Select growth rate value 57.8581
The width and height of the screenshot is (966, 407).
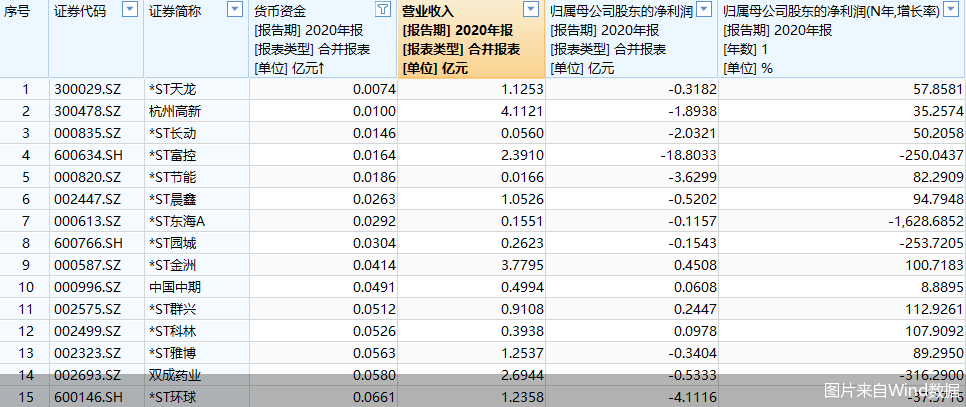(x=939, y=90)
